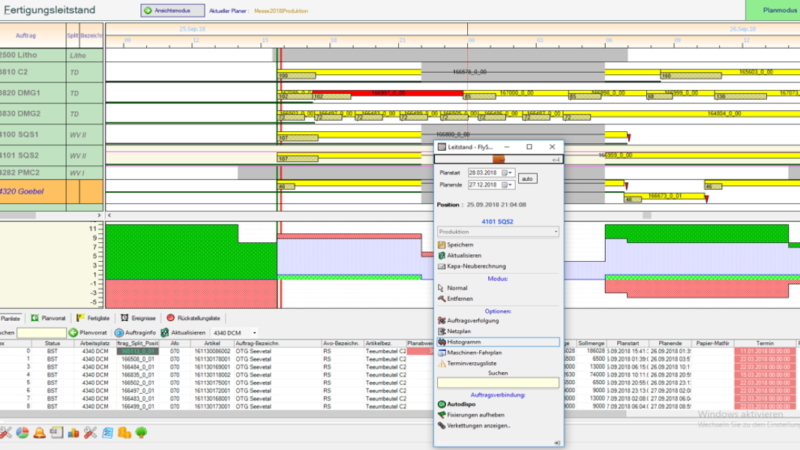The width and height of the screenshot is (800, 450).
Task: Click the checklist icon in bottom toolbar
Action: pos(107,433)
